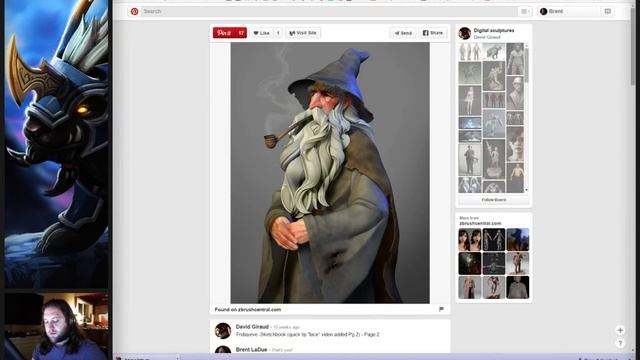
Task: Like this pin with the heart button
Action: [261, 33]
